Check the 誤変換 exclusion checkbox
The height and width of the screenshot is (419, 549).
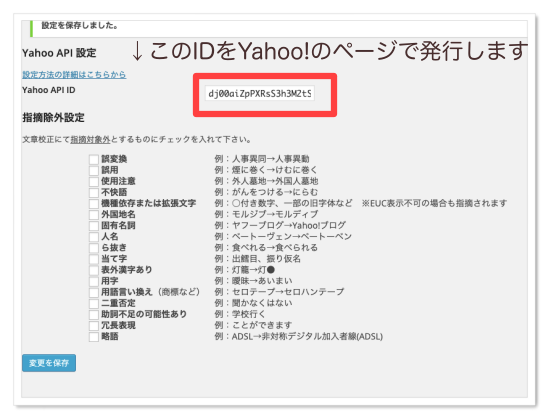pos(93,160)
